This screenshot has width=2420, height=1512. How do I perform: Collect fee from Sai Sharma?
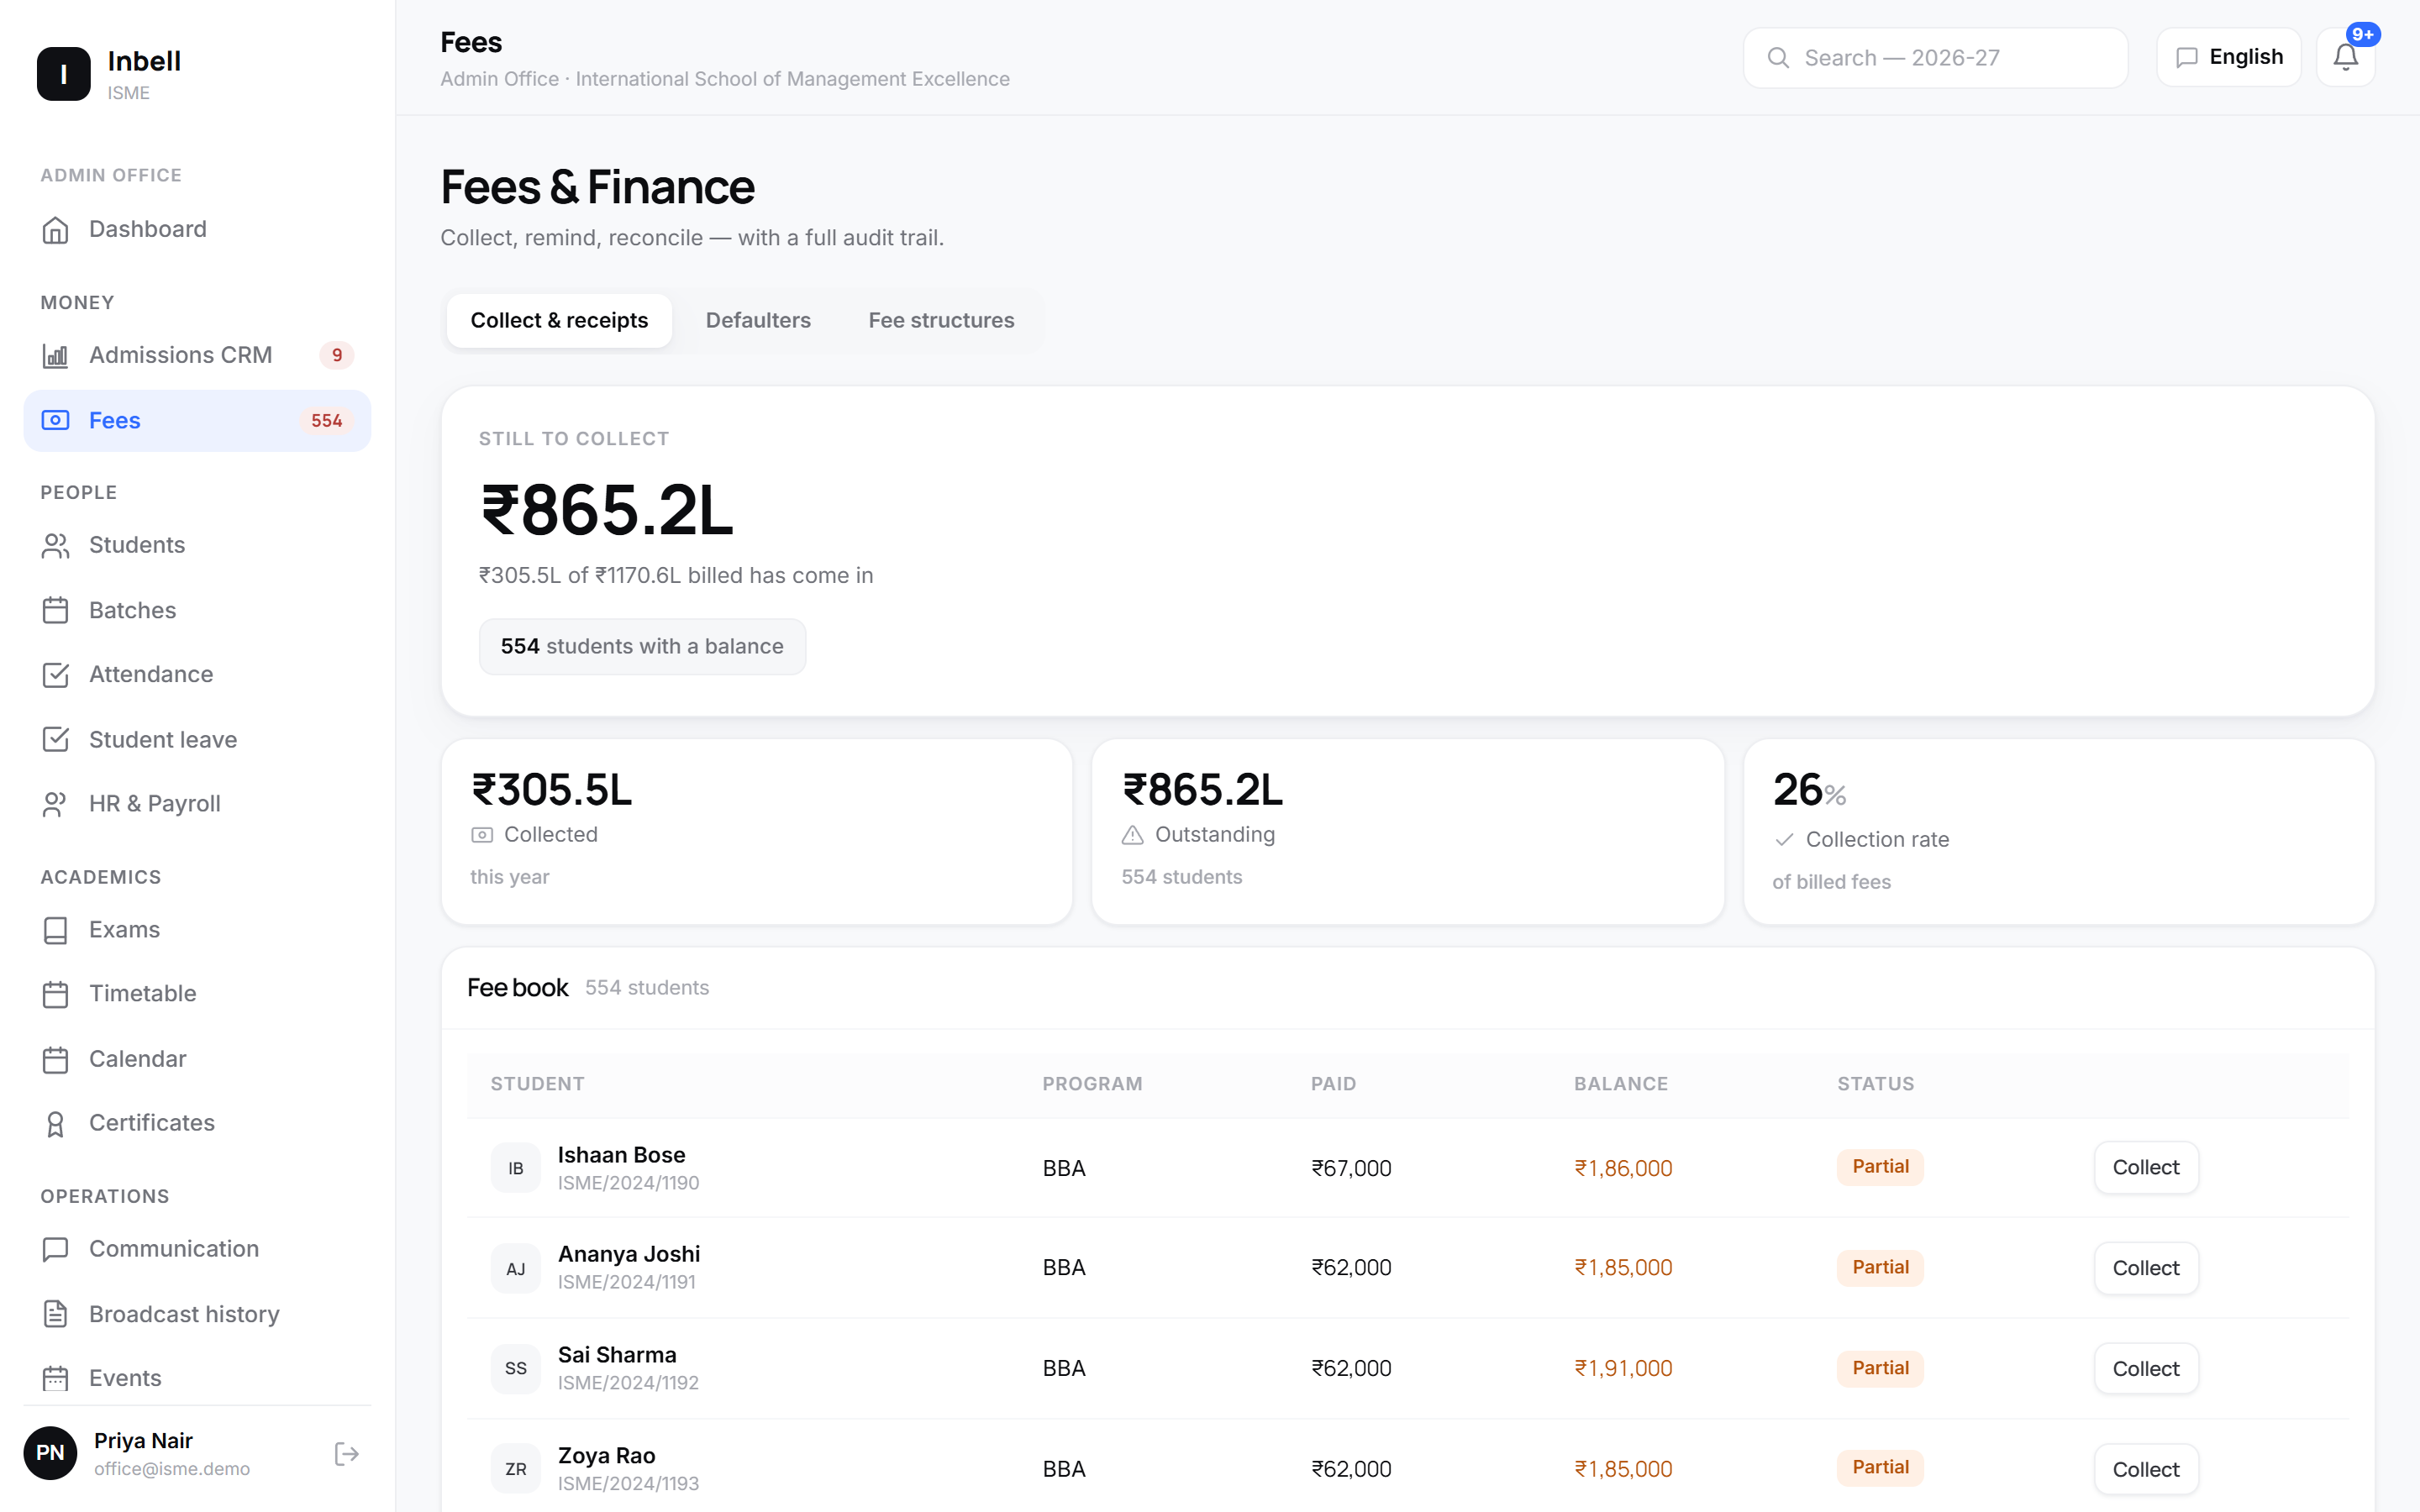(2146, 1369)
